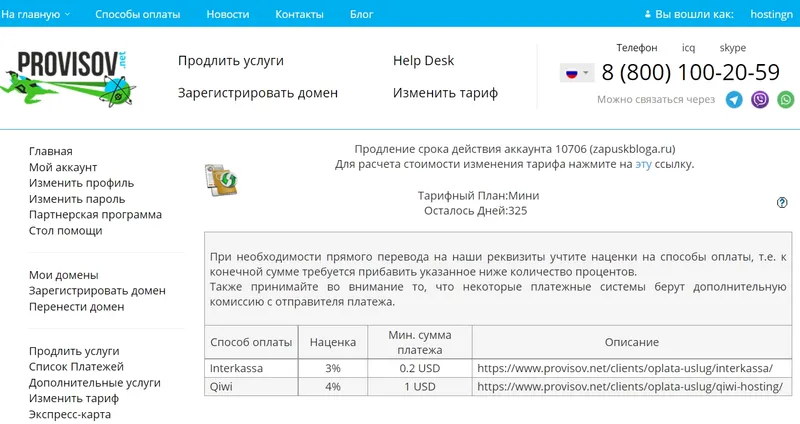
Task: Open sidebar item 'Экспресс-карта'
Action: click(69, 414)
